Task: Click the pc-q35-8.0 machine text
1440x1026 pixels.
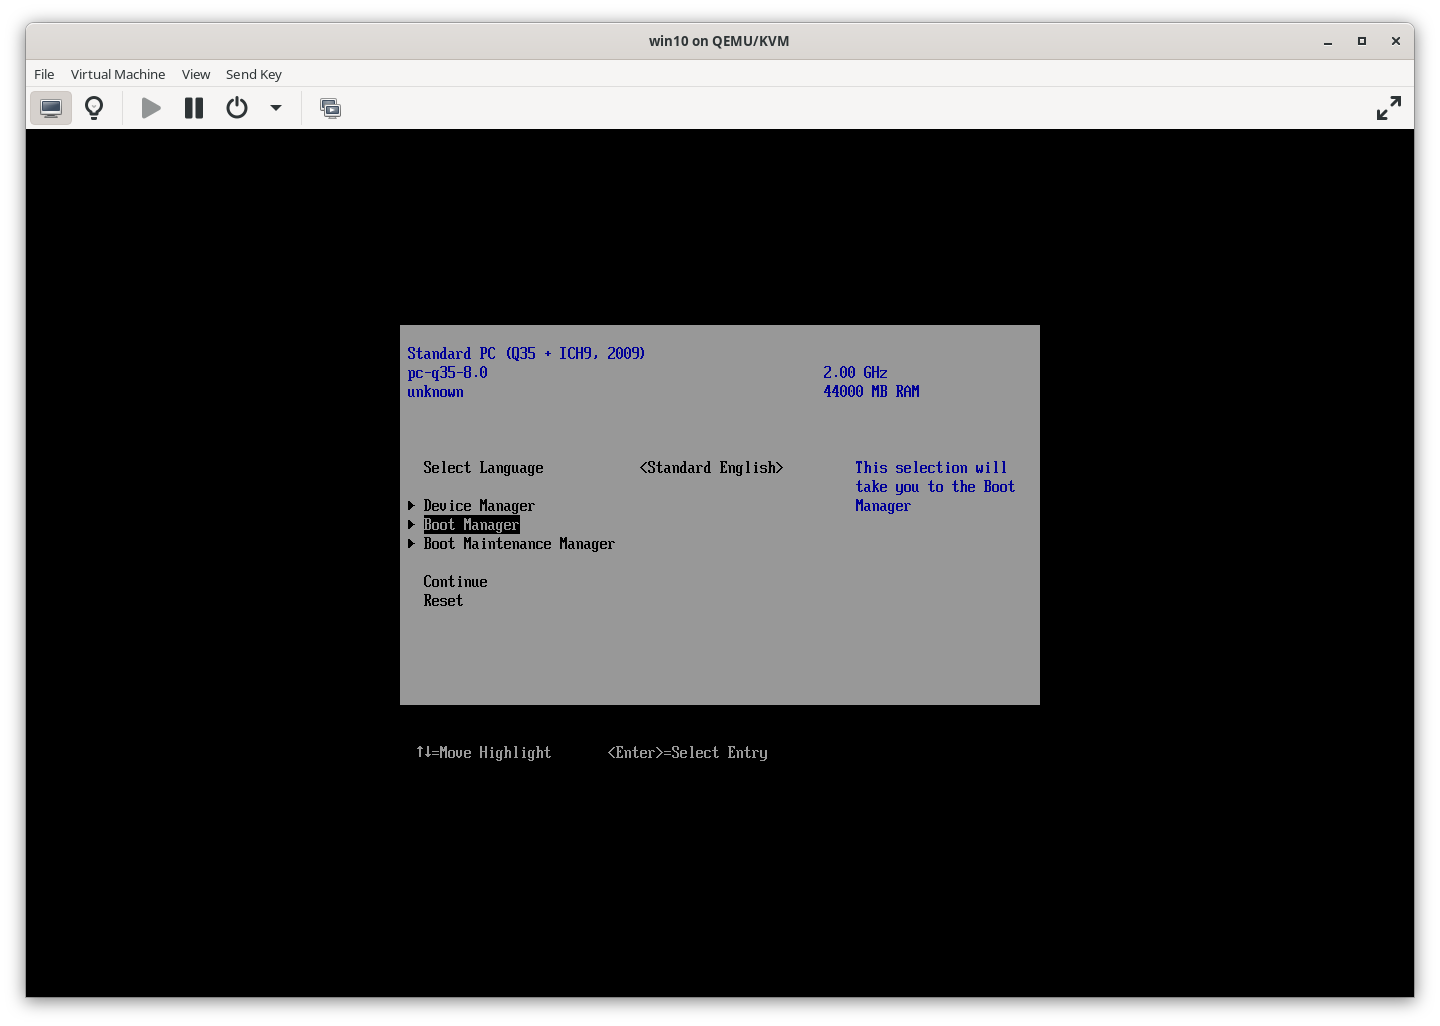Action: click(x=447, y=373)
